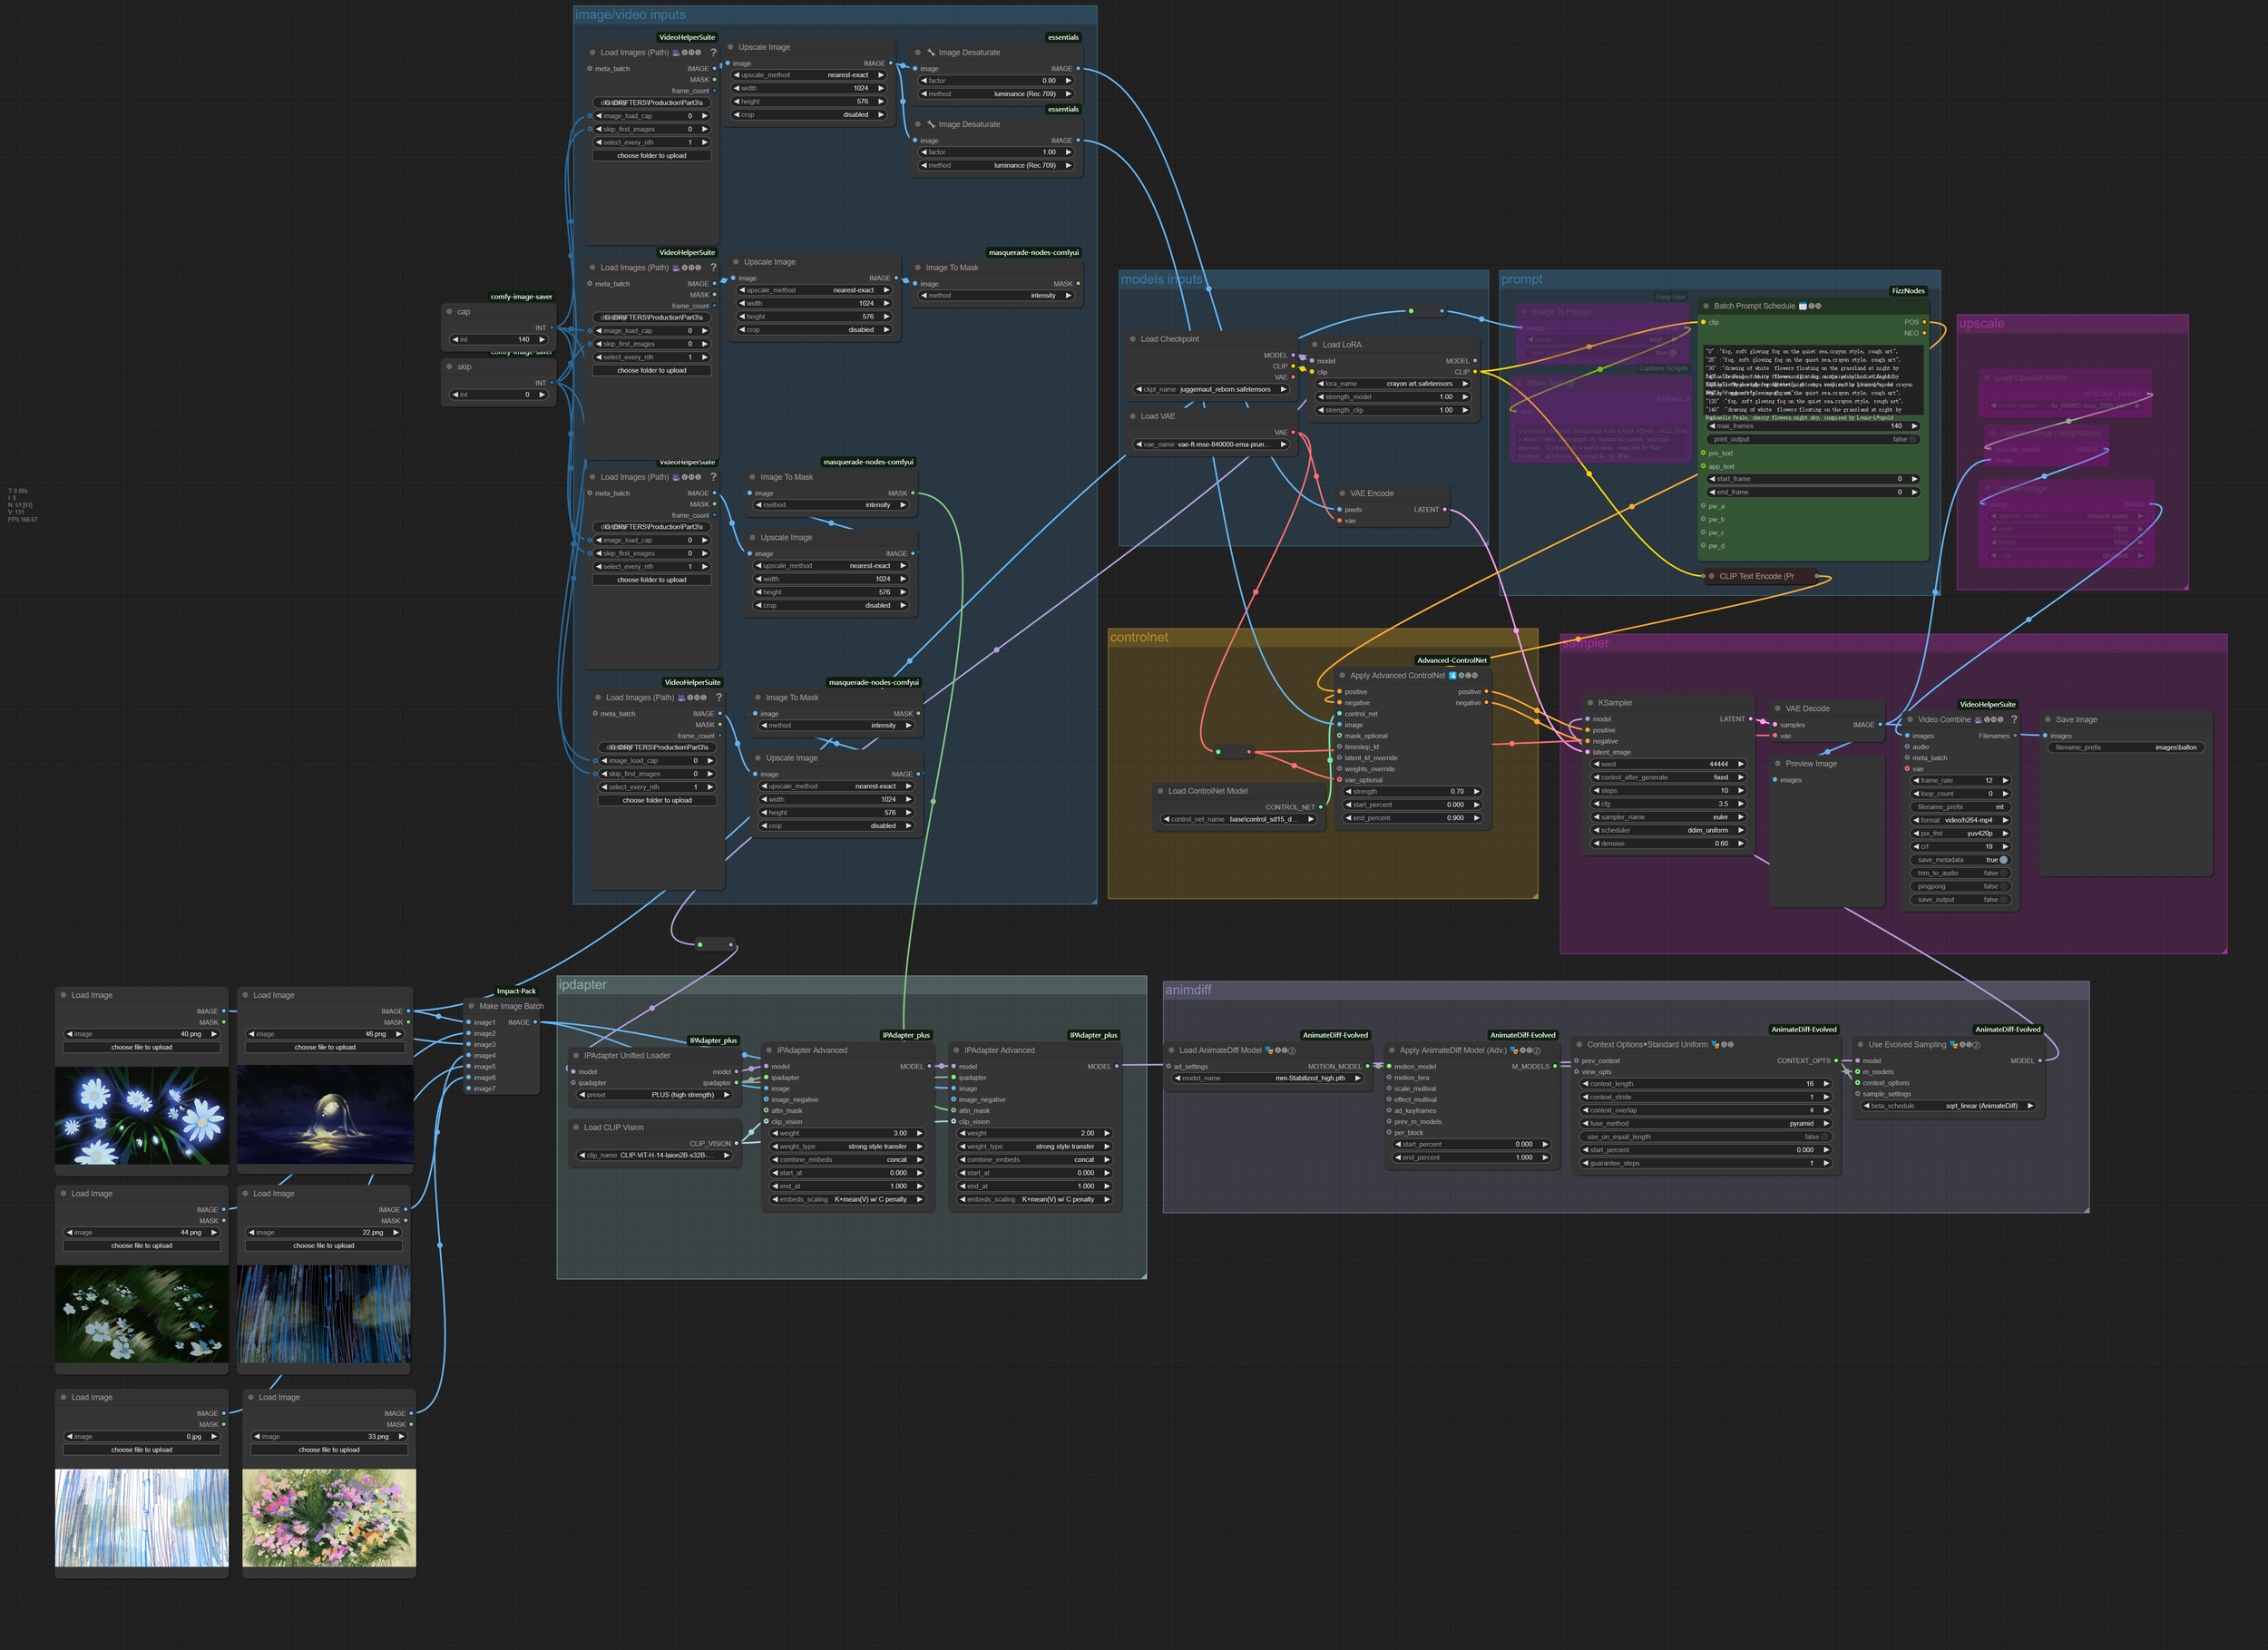Open the format video/h264-mp4 dropdown
2268x1650 pixels.
1961,820
